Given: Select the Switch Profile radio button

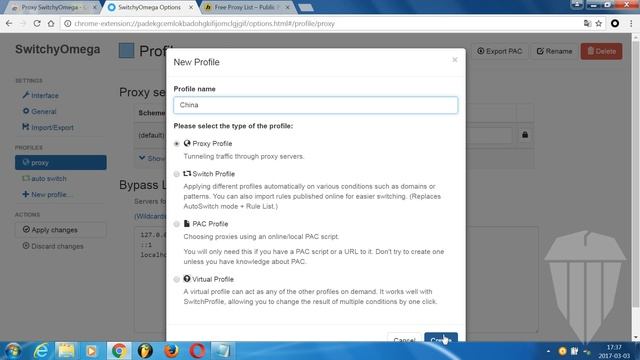Looking at the screenshot, I should tap(176, 174).
